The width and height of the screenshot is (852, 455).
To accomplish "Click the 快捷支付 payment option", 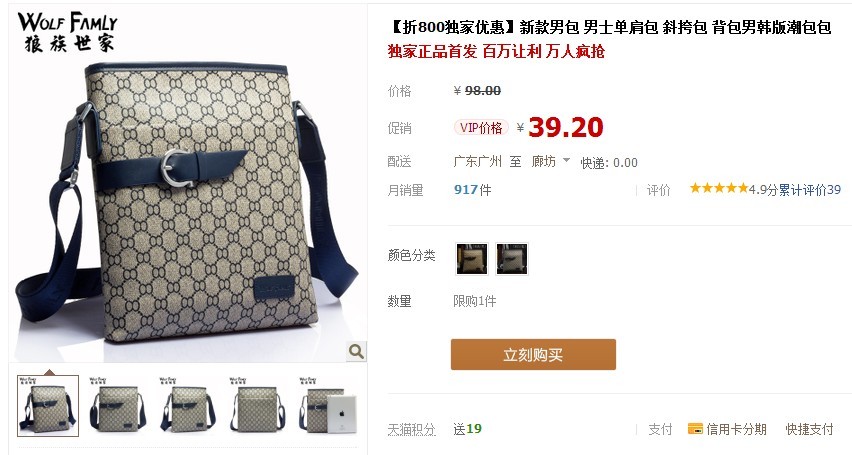I will coord(809,429).
